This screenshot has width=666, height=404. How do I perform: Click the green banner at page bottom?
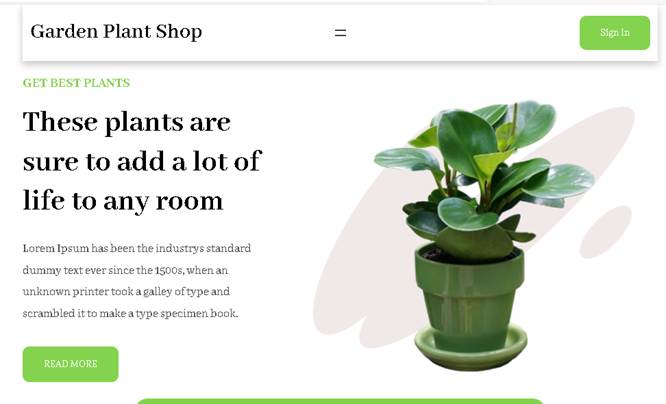click(x=340, y=401)
